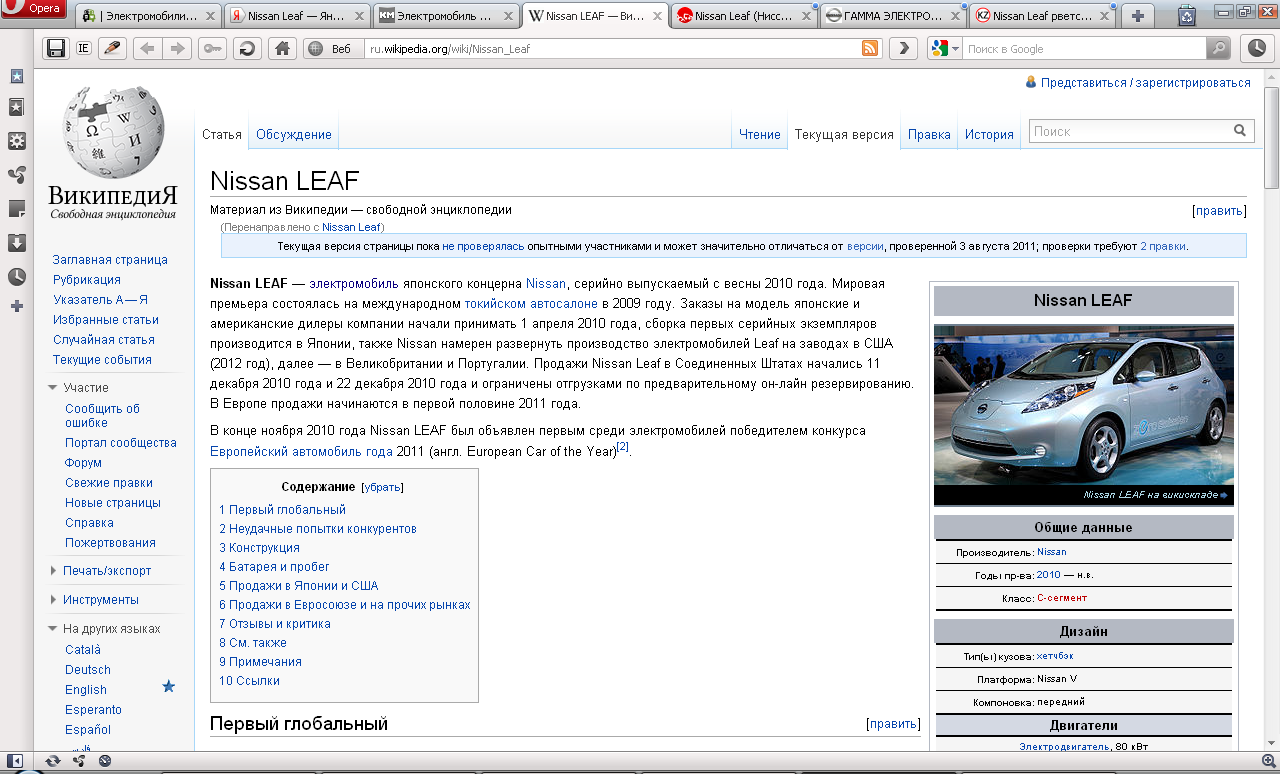The width and height of the screenshot is (1280, 774).
Task: Open the 'Обсуждение' article tab
Action: click(x=293, y=134)
